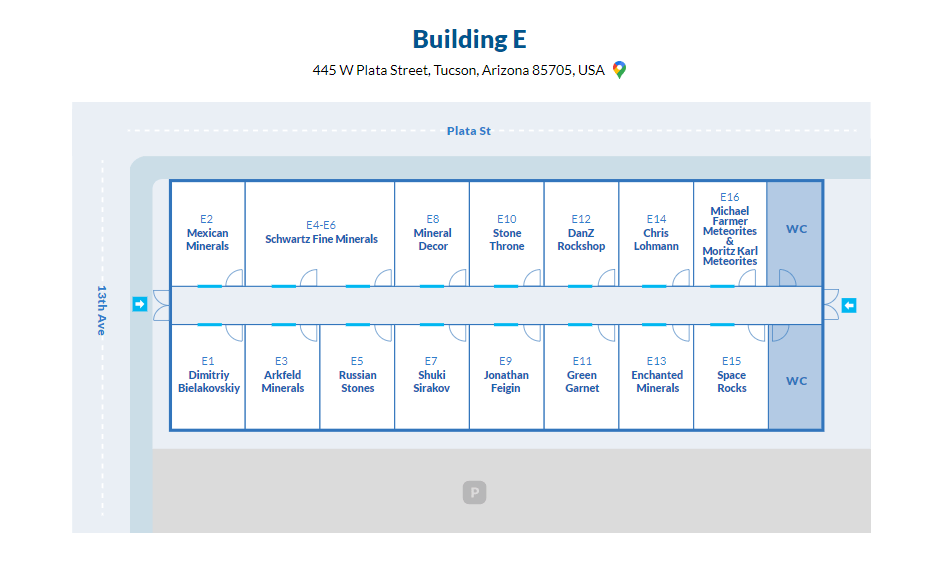Select the lower WC restroom area
Screen dimensions: 952x562
796,380
